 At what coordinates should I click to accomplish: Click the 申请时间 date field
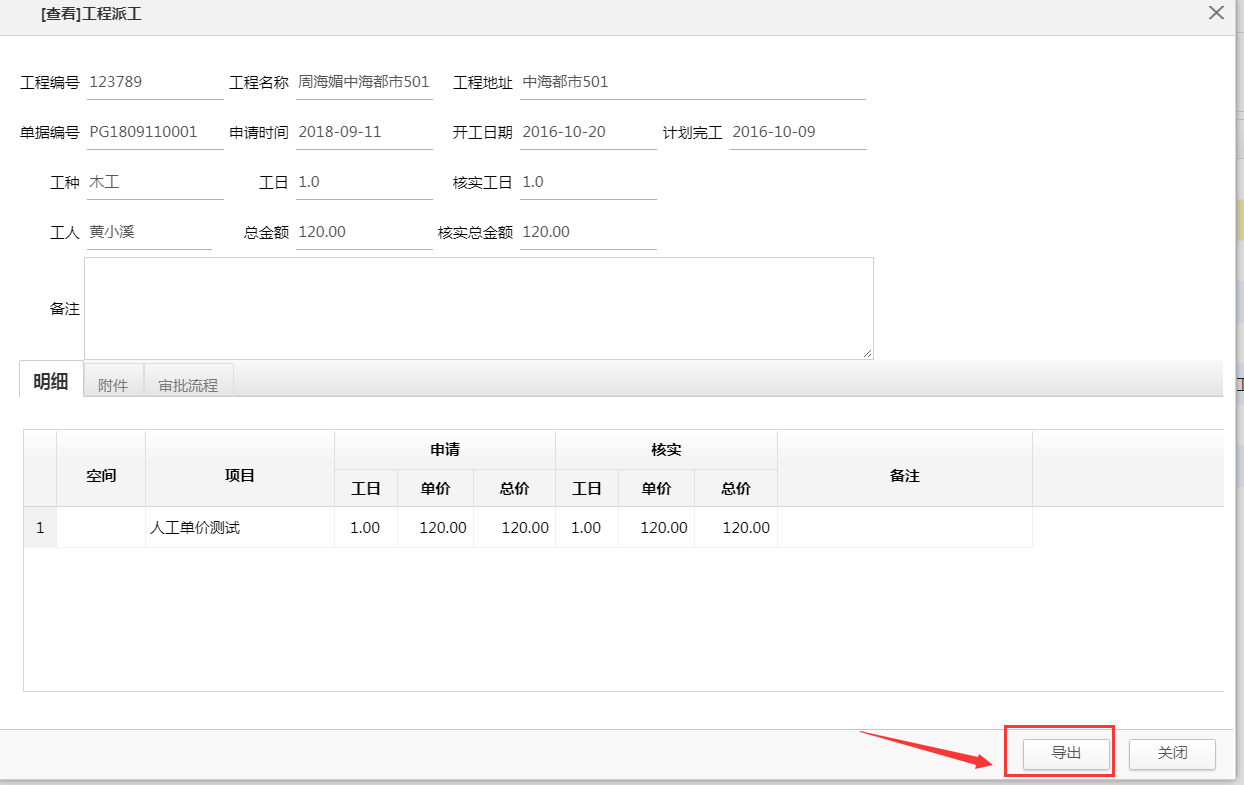(x=364, y=132)
